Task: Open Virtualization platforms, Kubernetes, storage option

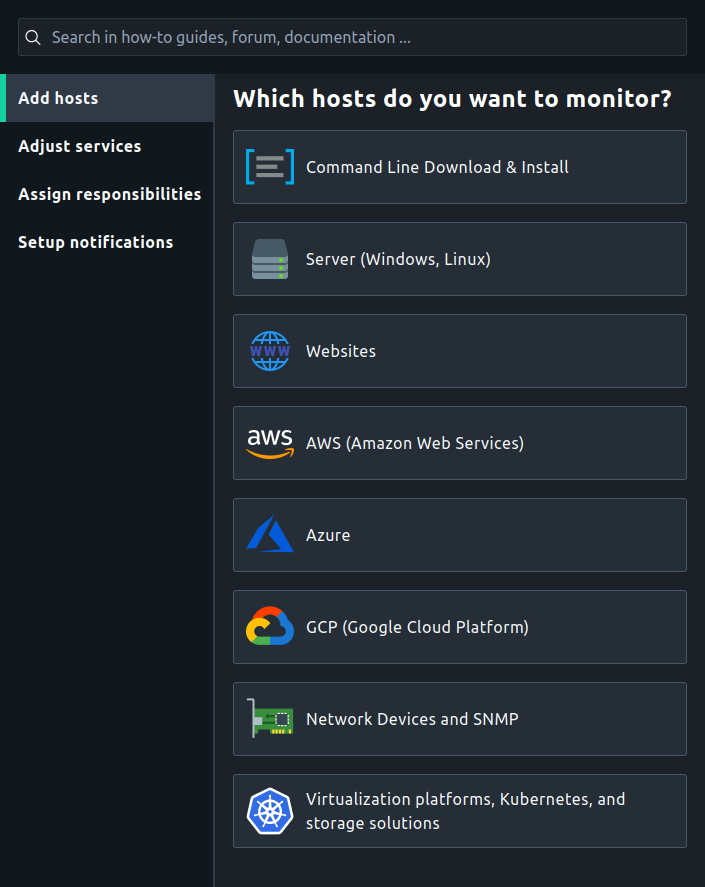Action: click(x=459, y=811)
